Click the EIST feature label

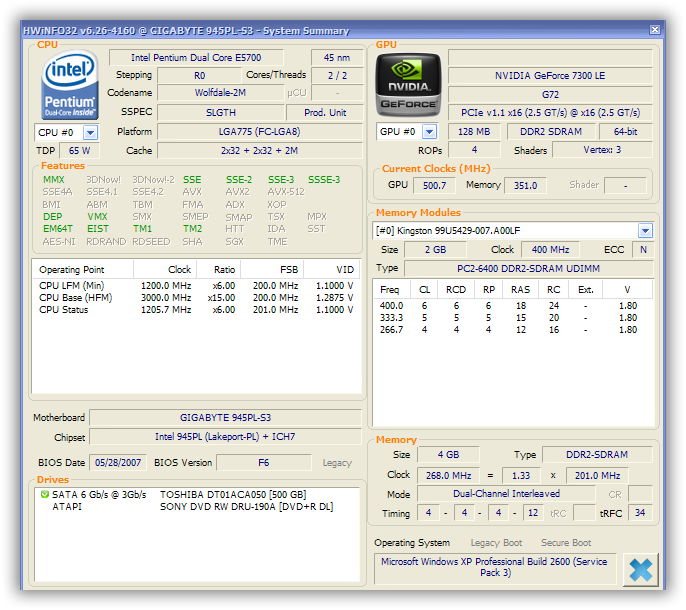point(98,229)
